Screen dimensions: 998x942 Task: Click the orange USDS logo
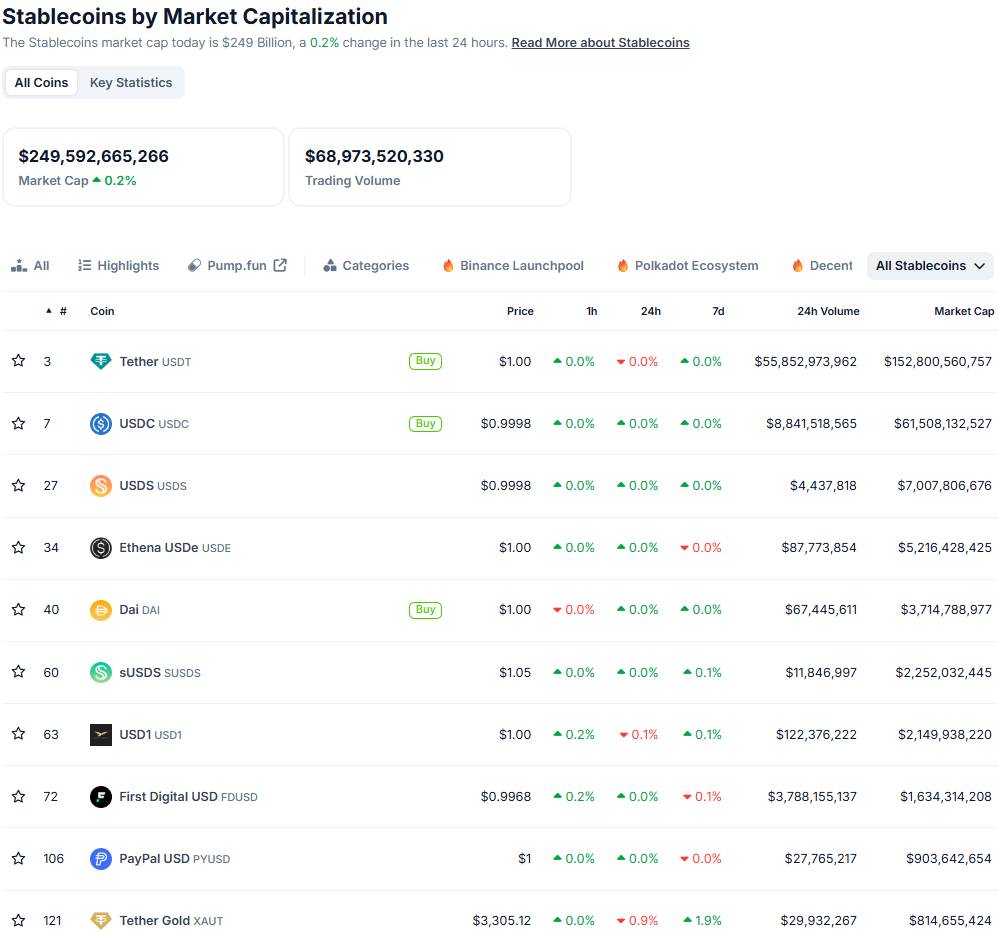click(x=101, y=485)
